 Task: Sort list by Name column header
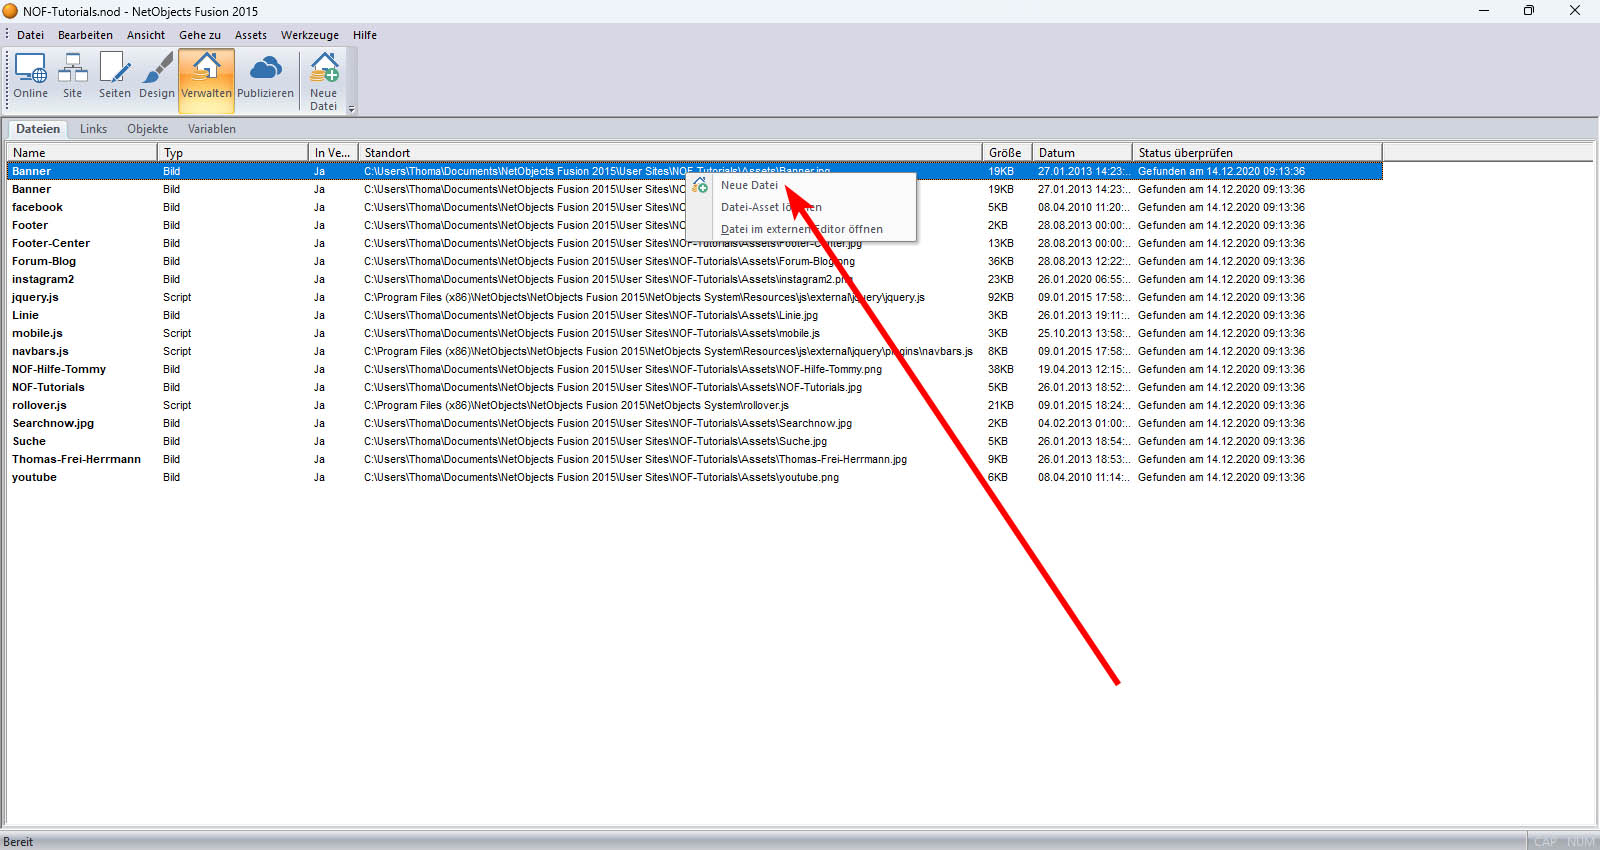(80, 153)
